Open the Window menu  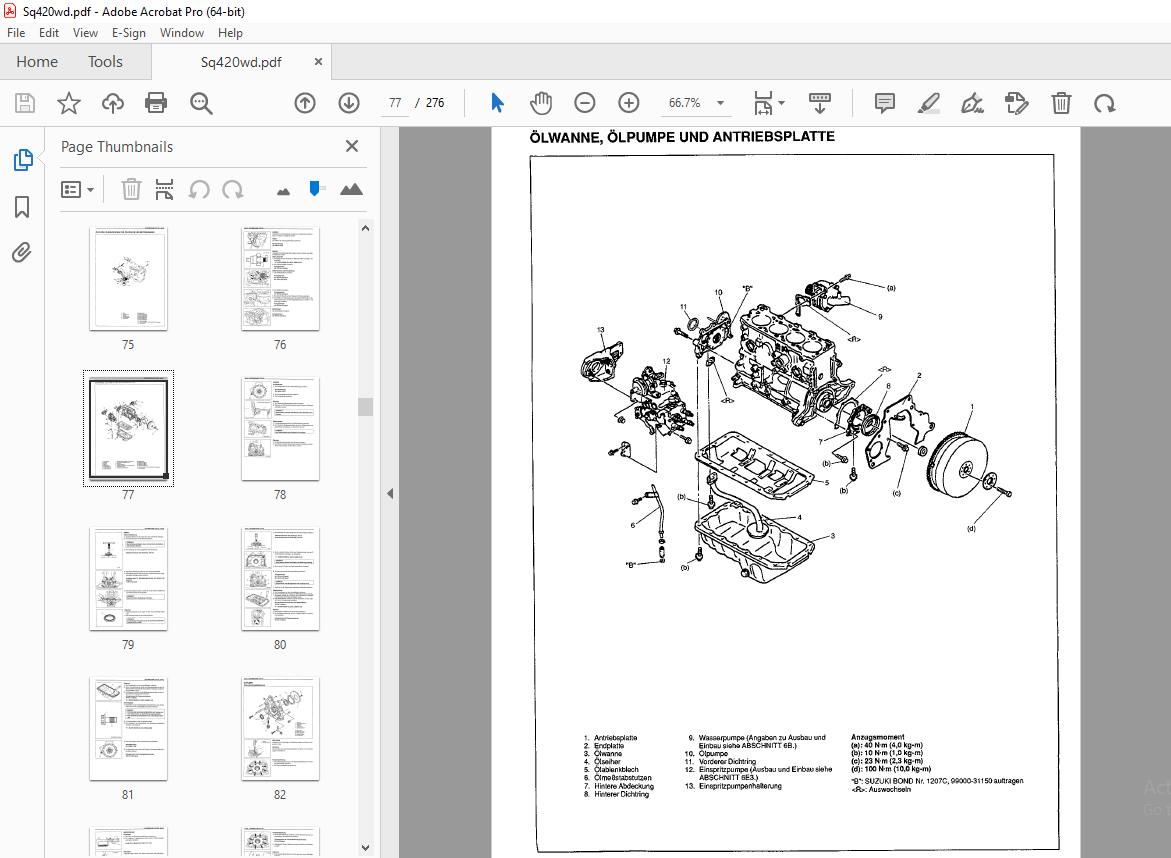[x=181, y=33]
